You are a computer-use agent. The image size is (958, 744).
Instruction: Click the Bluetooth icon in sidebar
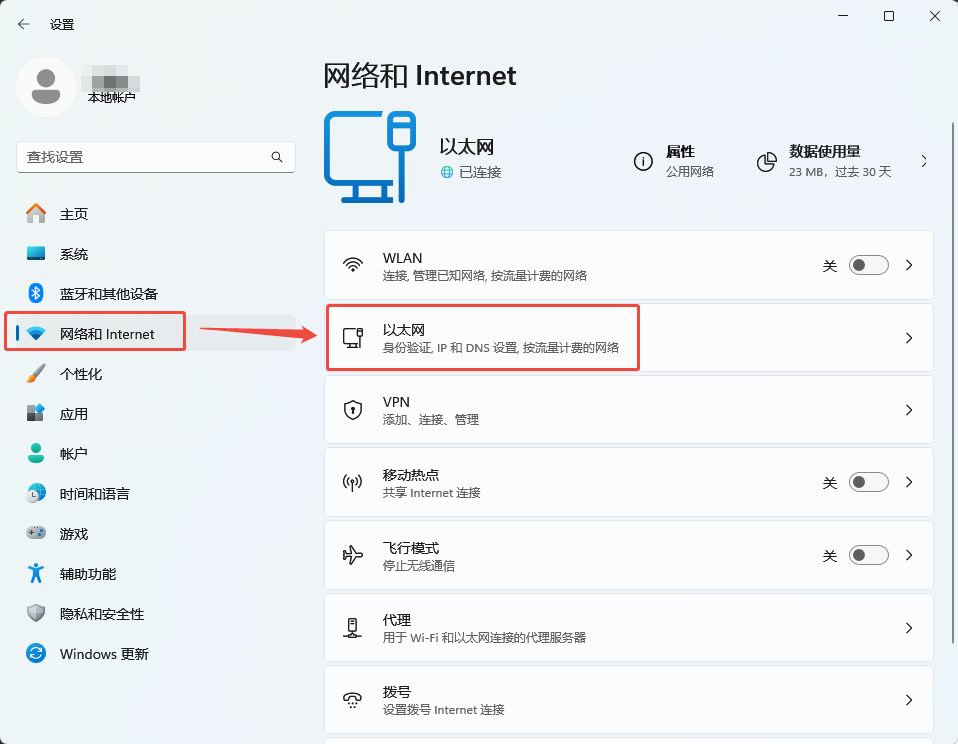click(36, 293)
